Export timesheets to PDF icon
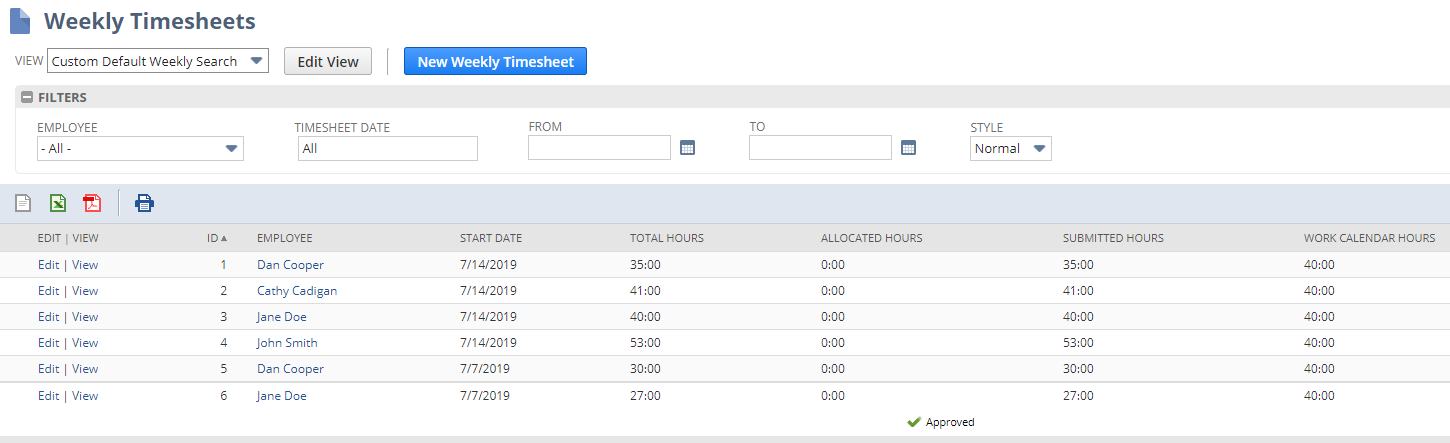The width and height of the screenshot is (1450, 443). pos(92,204)
